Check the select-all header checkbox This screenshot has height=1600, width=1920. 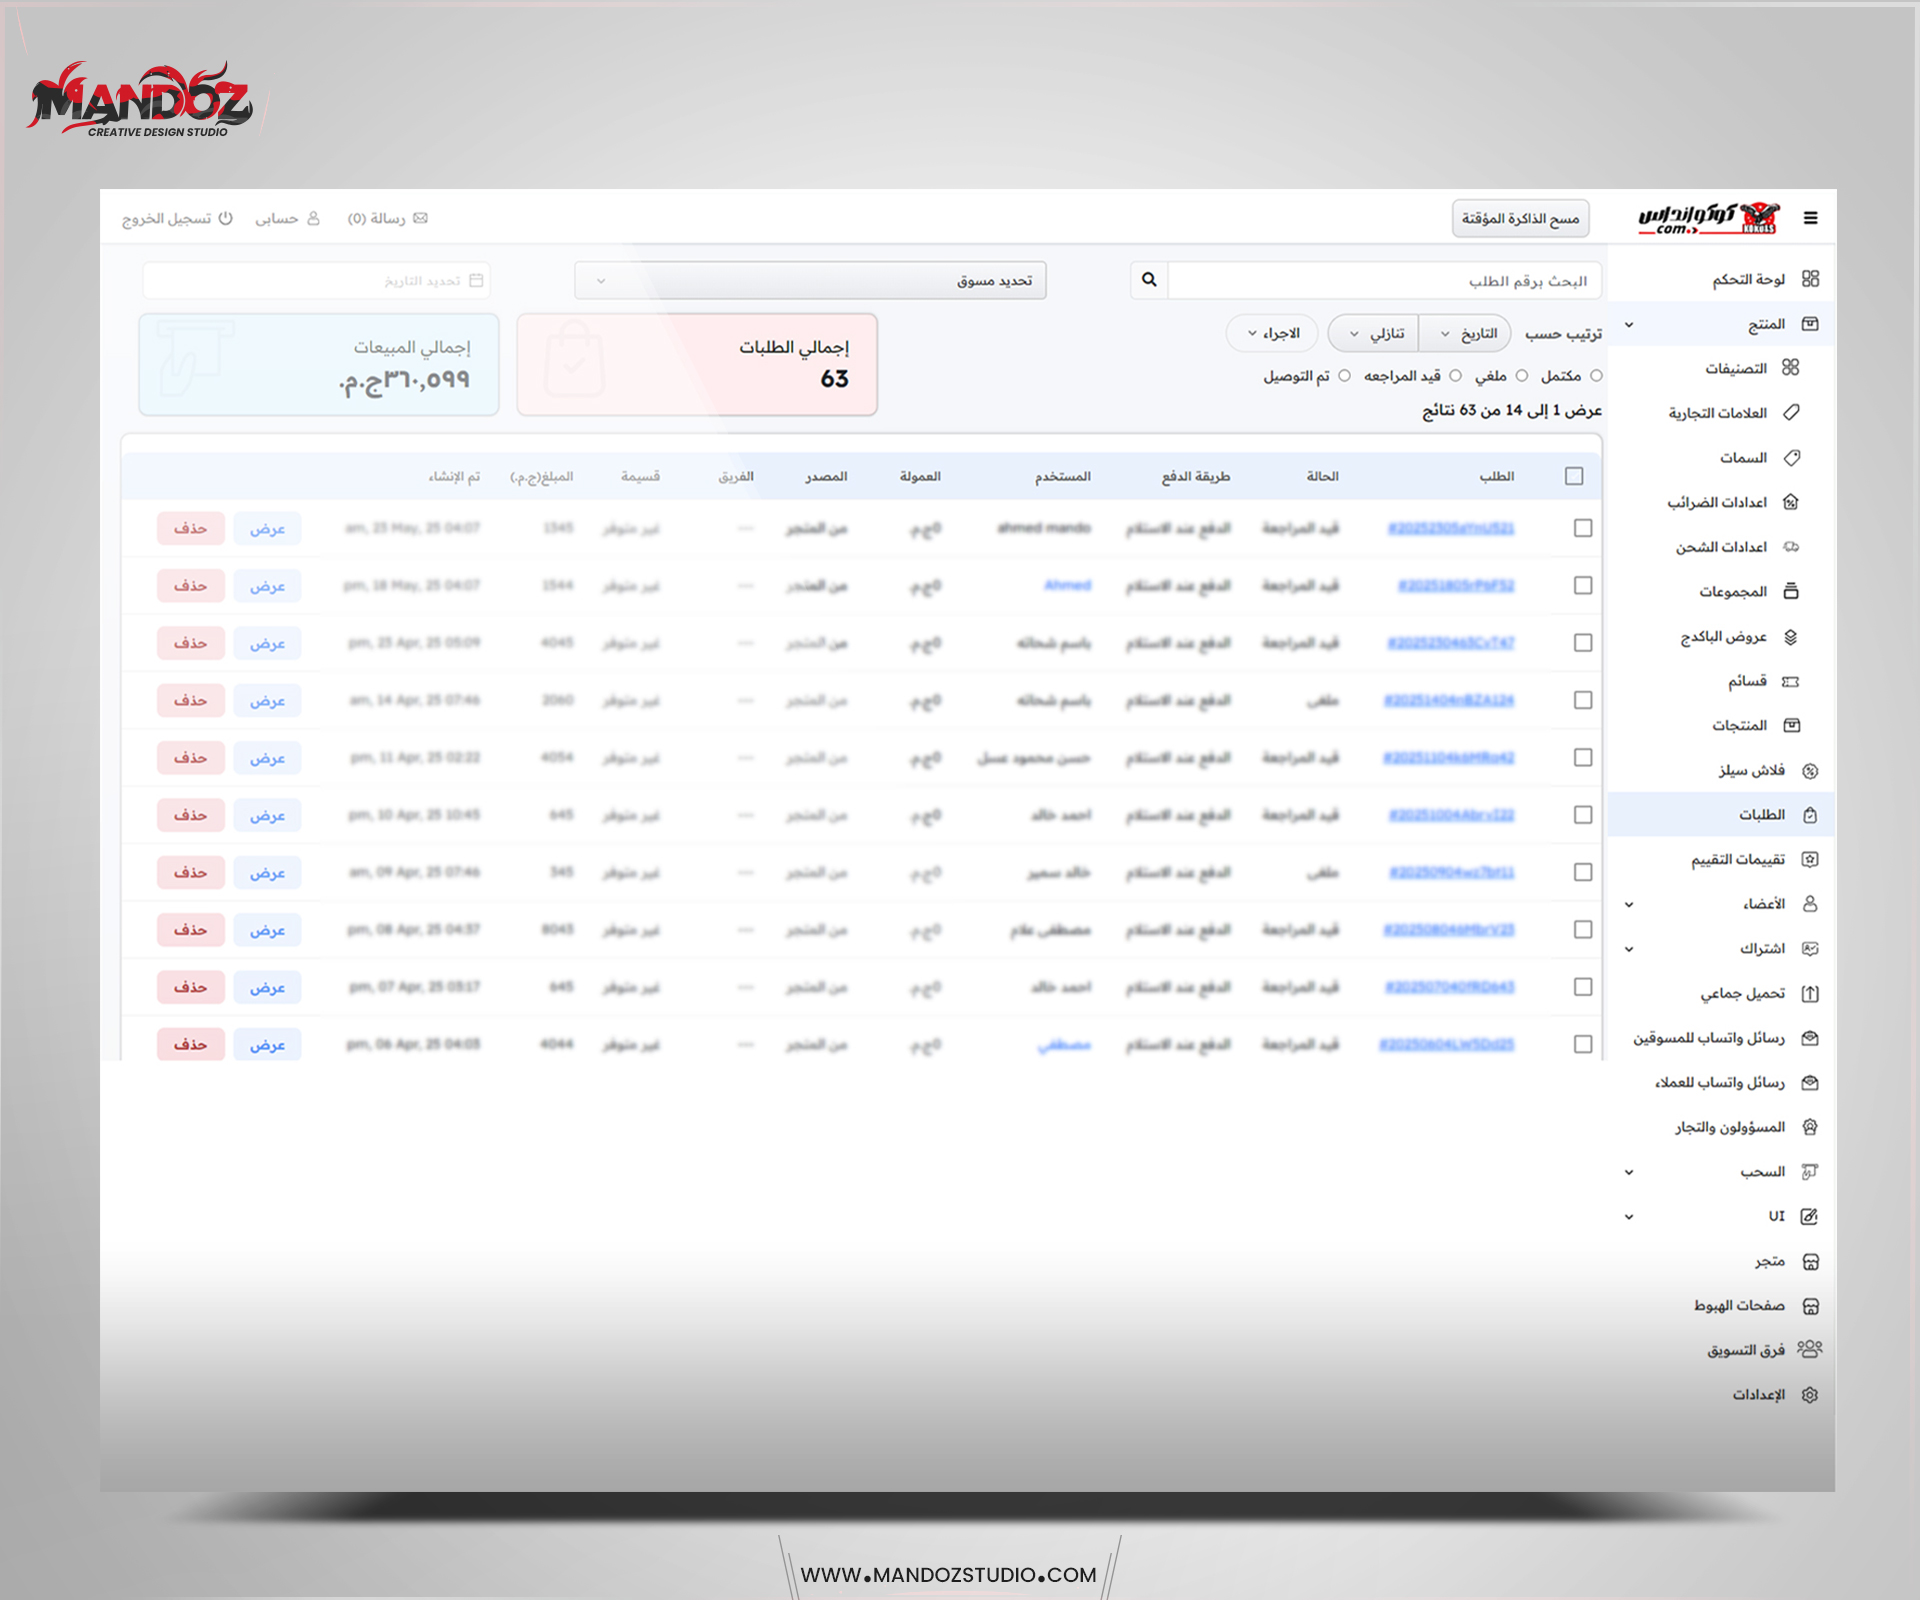[1574, 476]
